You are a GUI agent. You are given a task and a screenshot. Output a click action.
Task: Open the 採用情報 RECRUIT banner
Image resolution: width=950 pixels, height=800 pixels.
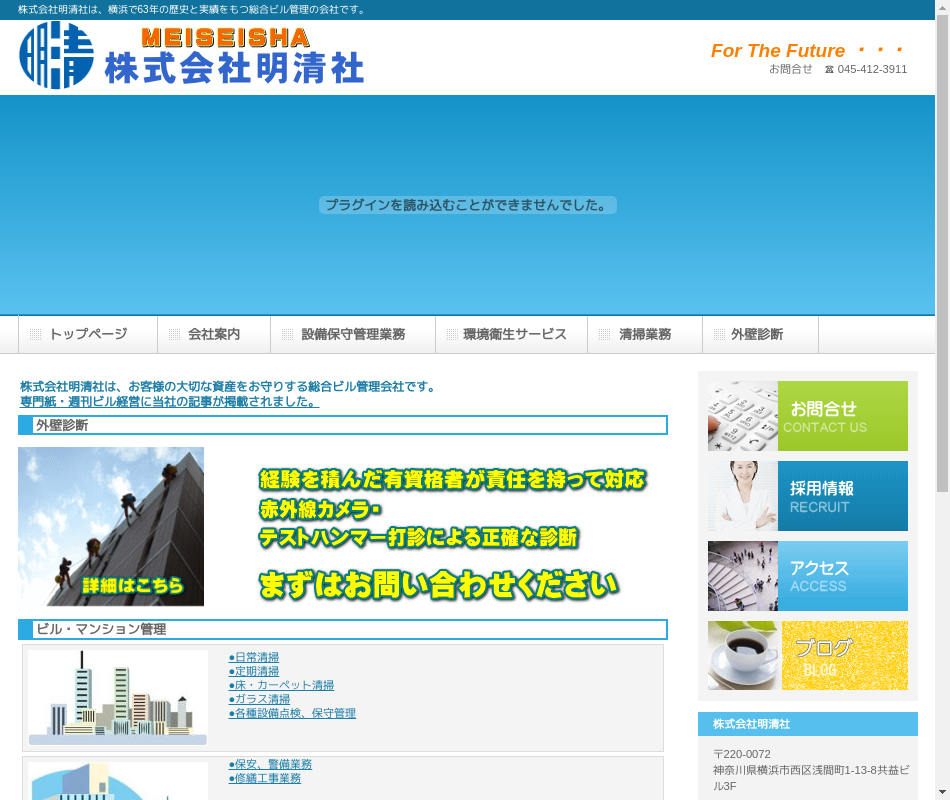click(808, 496)
